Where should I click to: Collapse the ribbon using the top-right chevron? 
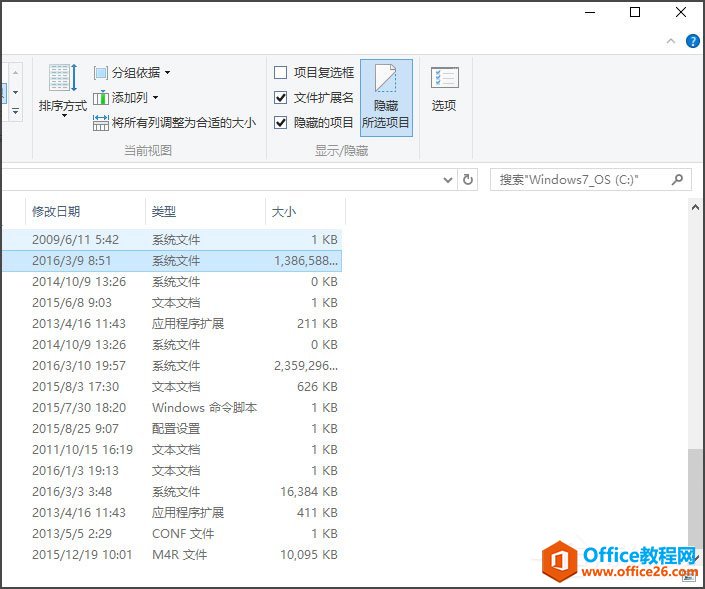pyautogui.click(x=671, y=41)
